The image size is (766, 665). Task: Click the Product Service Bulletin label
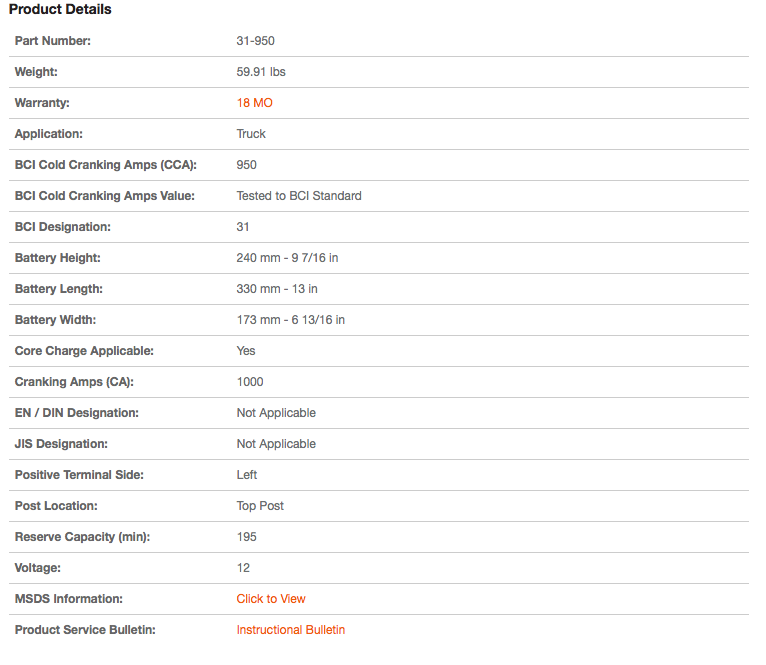(85, 630)
